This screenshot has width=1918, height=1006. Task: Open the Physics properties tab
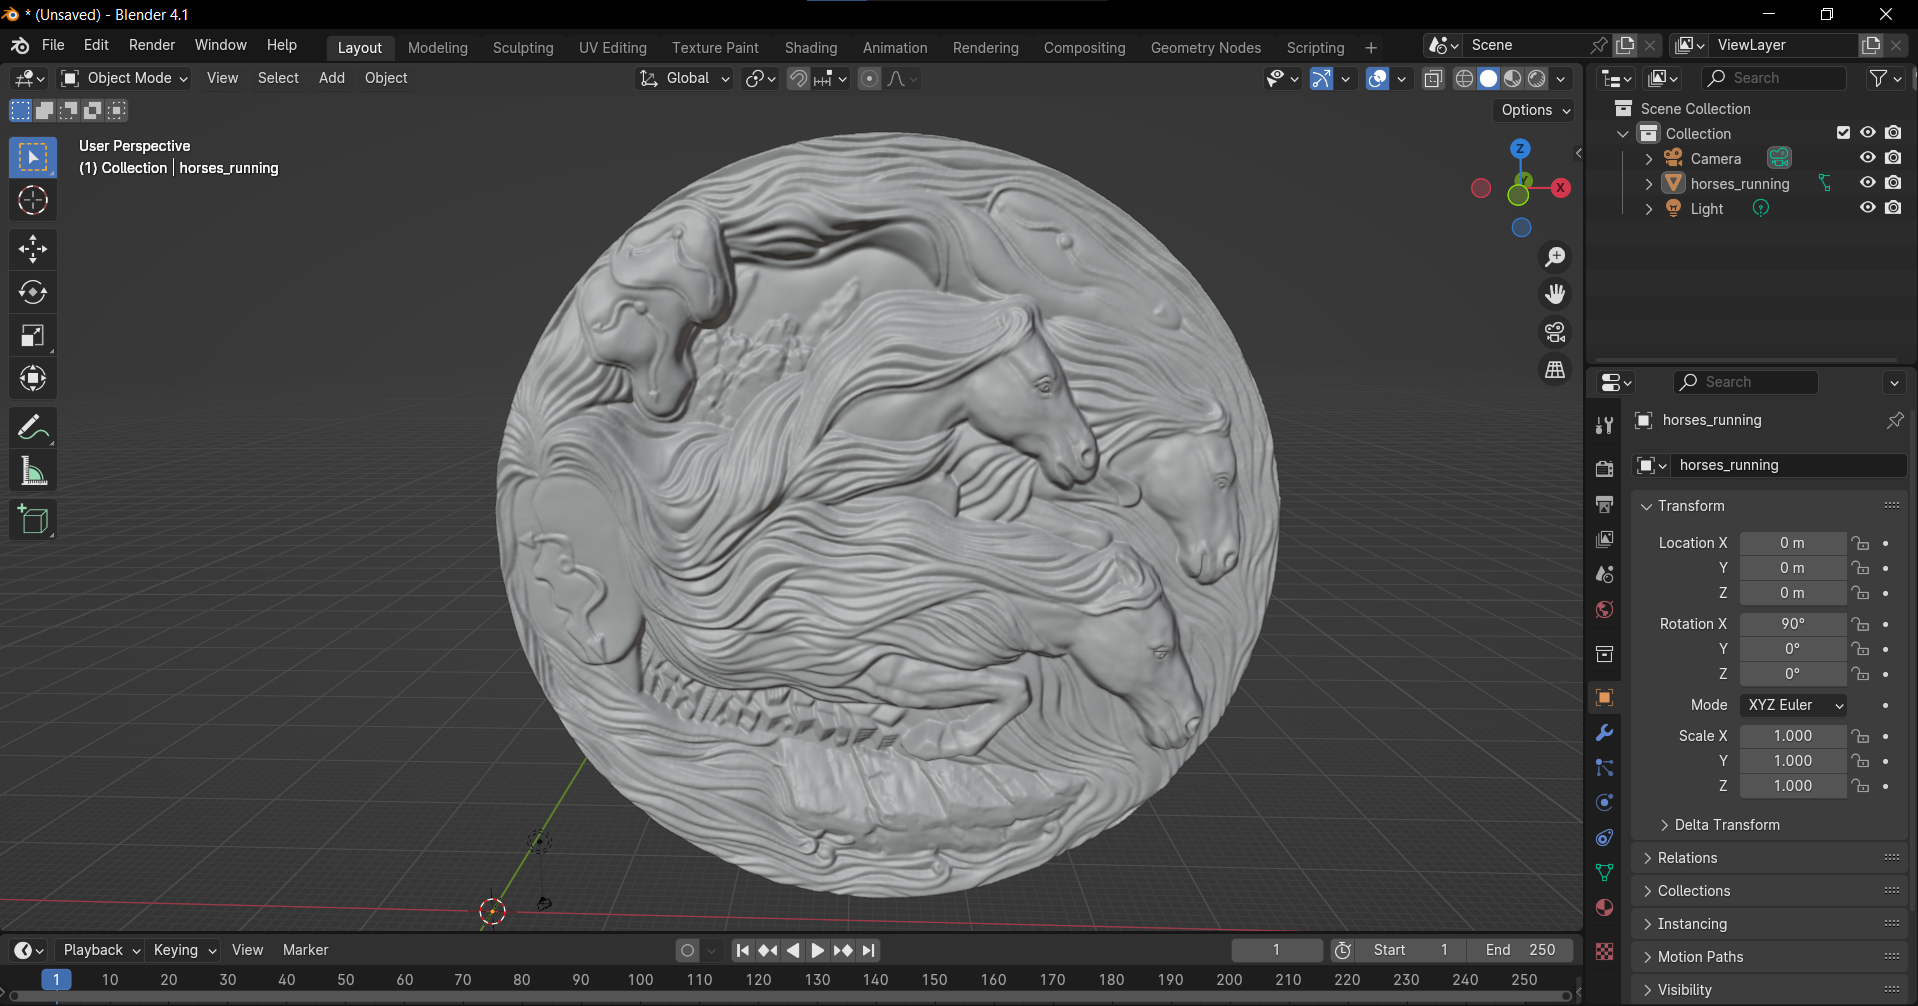[x=1604, y=803]
